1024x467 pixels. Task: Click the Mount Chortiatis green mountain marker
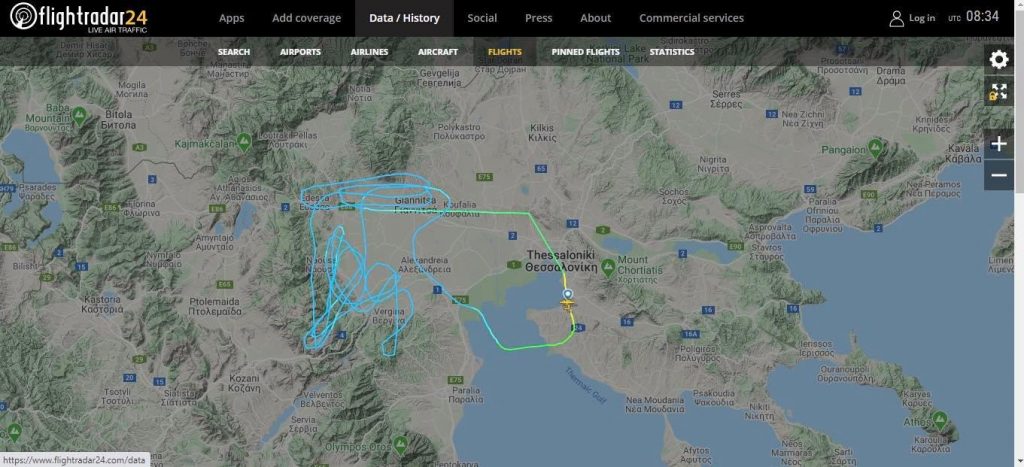(x=608, y=266)
